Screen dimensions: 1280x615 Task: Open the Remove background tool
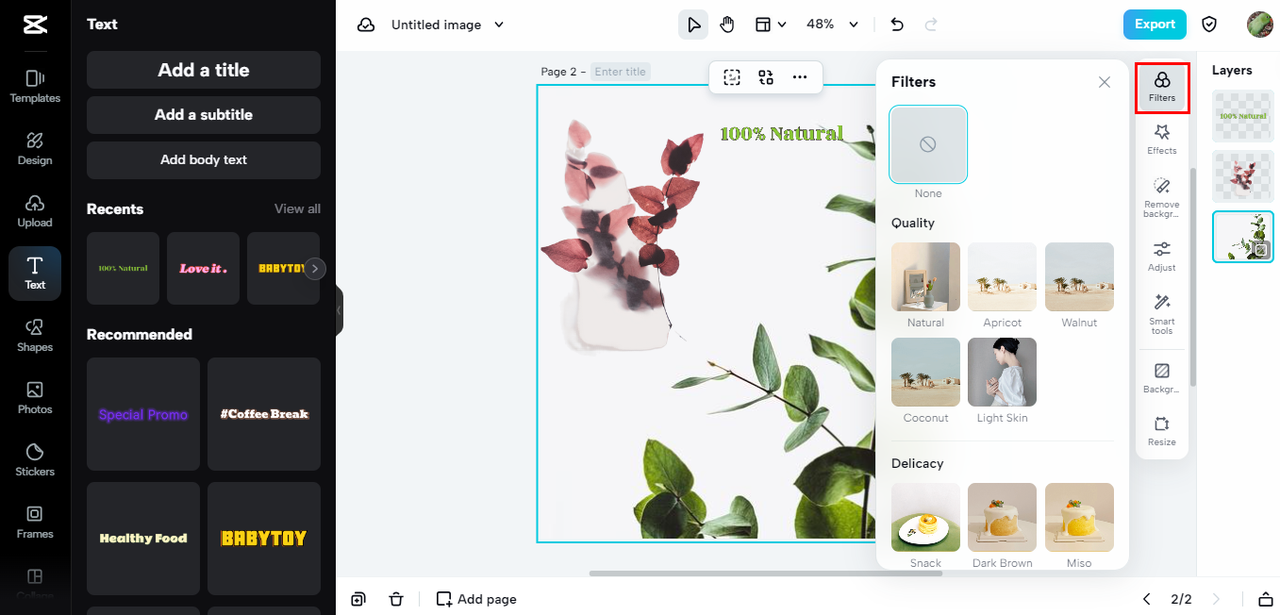(1162, 197)
